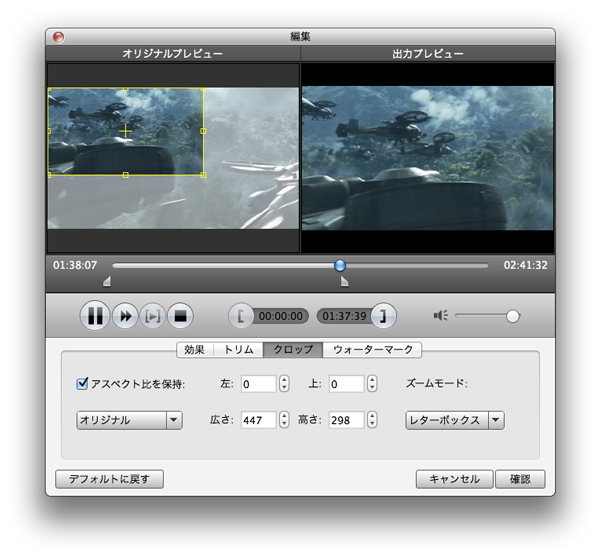Click the 広さ width stepper
This screenshot has width=600, height=558.
pyautogui.click(x=284, y=419)
